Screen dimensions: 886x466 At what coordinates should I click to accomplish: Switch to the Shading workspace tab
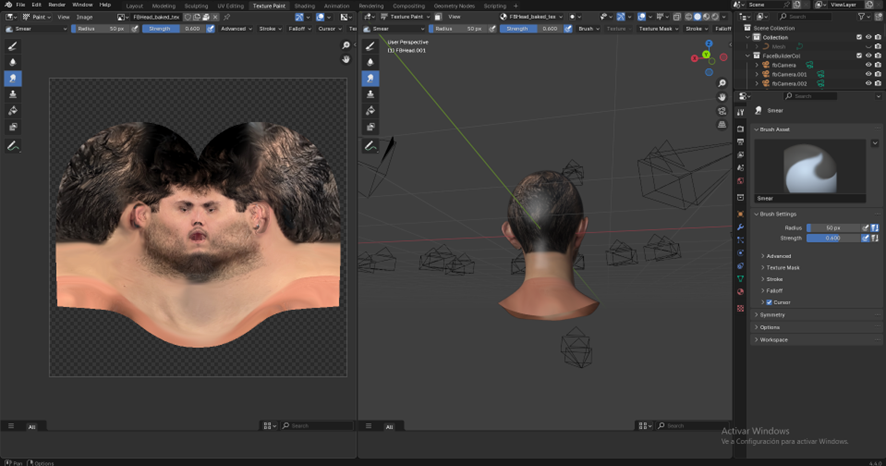(x=304, y=5)
